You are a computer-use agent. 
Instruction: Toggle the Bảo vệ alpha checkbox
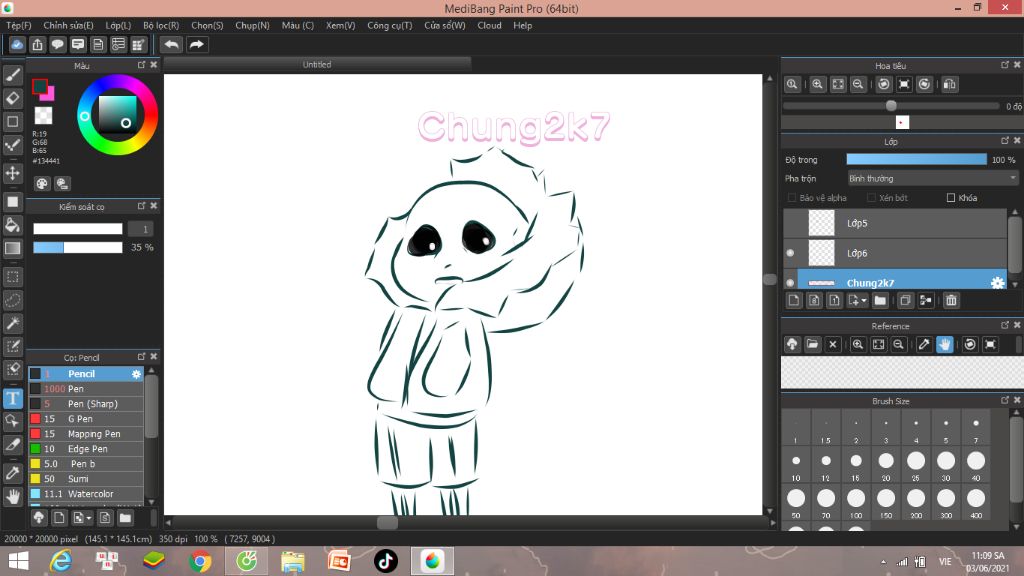pyautogui.click(x=792, y=198)
